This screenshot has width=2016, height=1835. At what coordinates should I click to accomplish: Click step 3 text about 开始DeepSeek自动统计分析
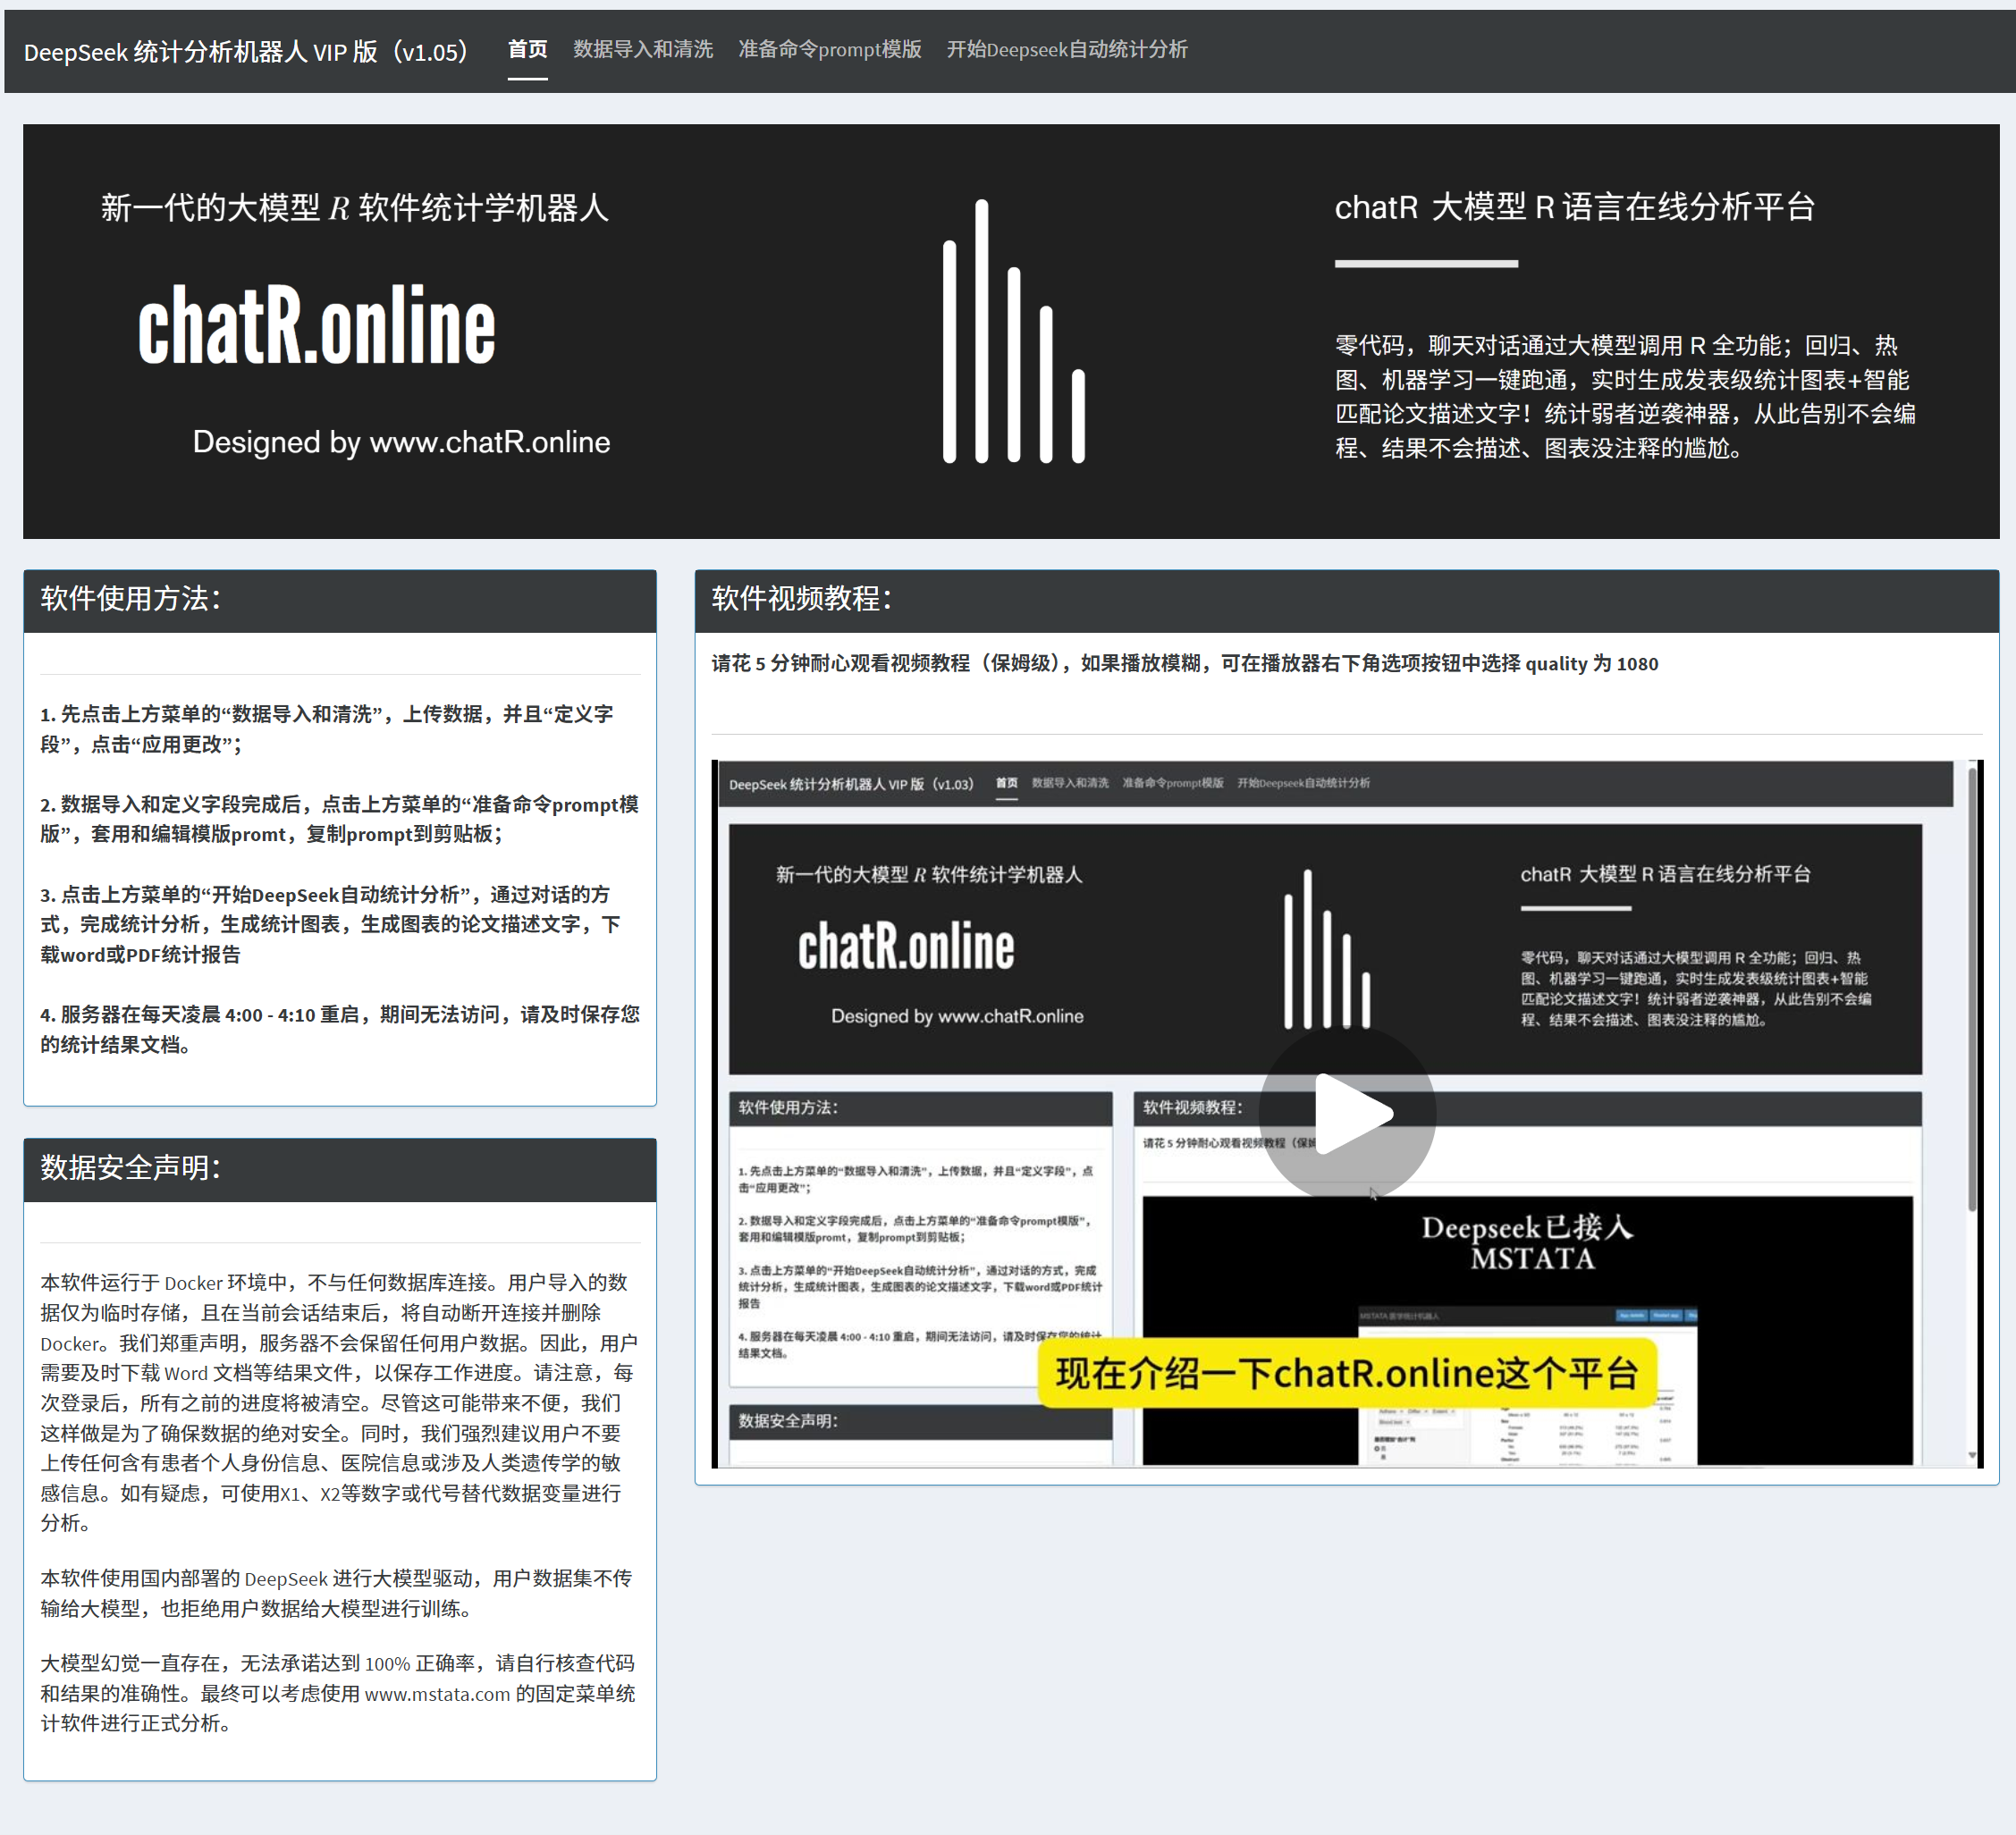coord(331,924)
